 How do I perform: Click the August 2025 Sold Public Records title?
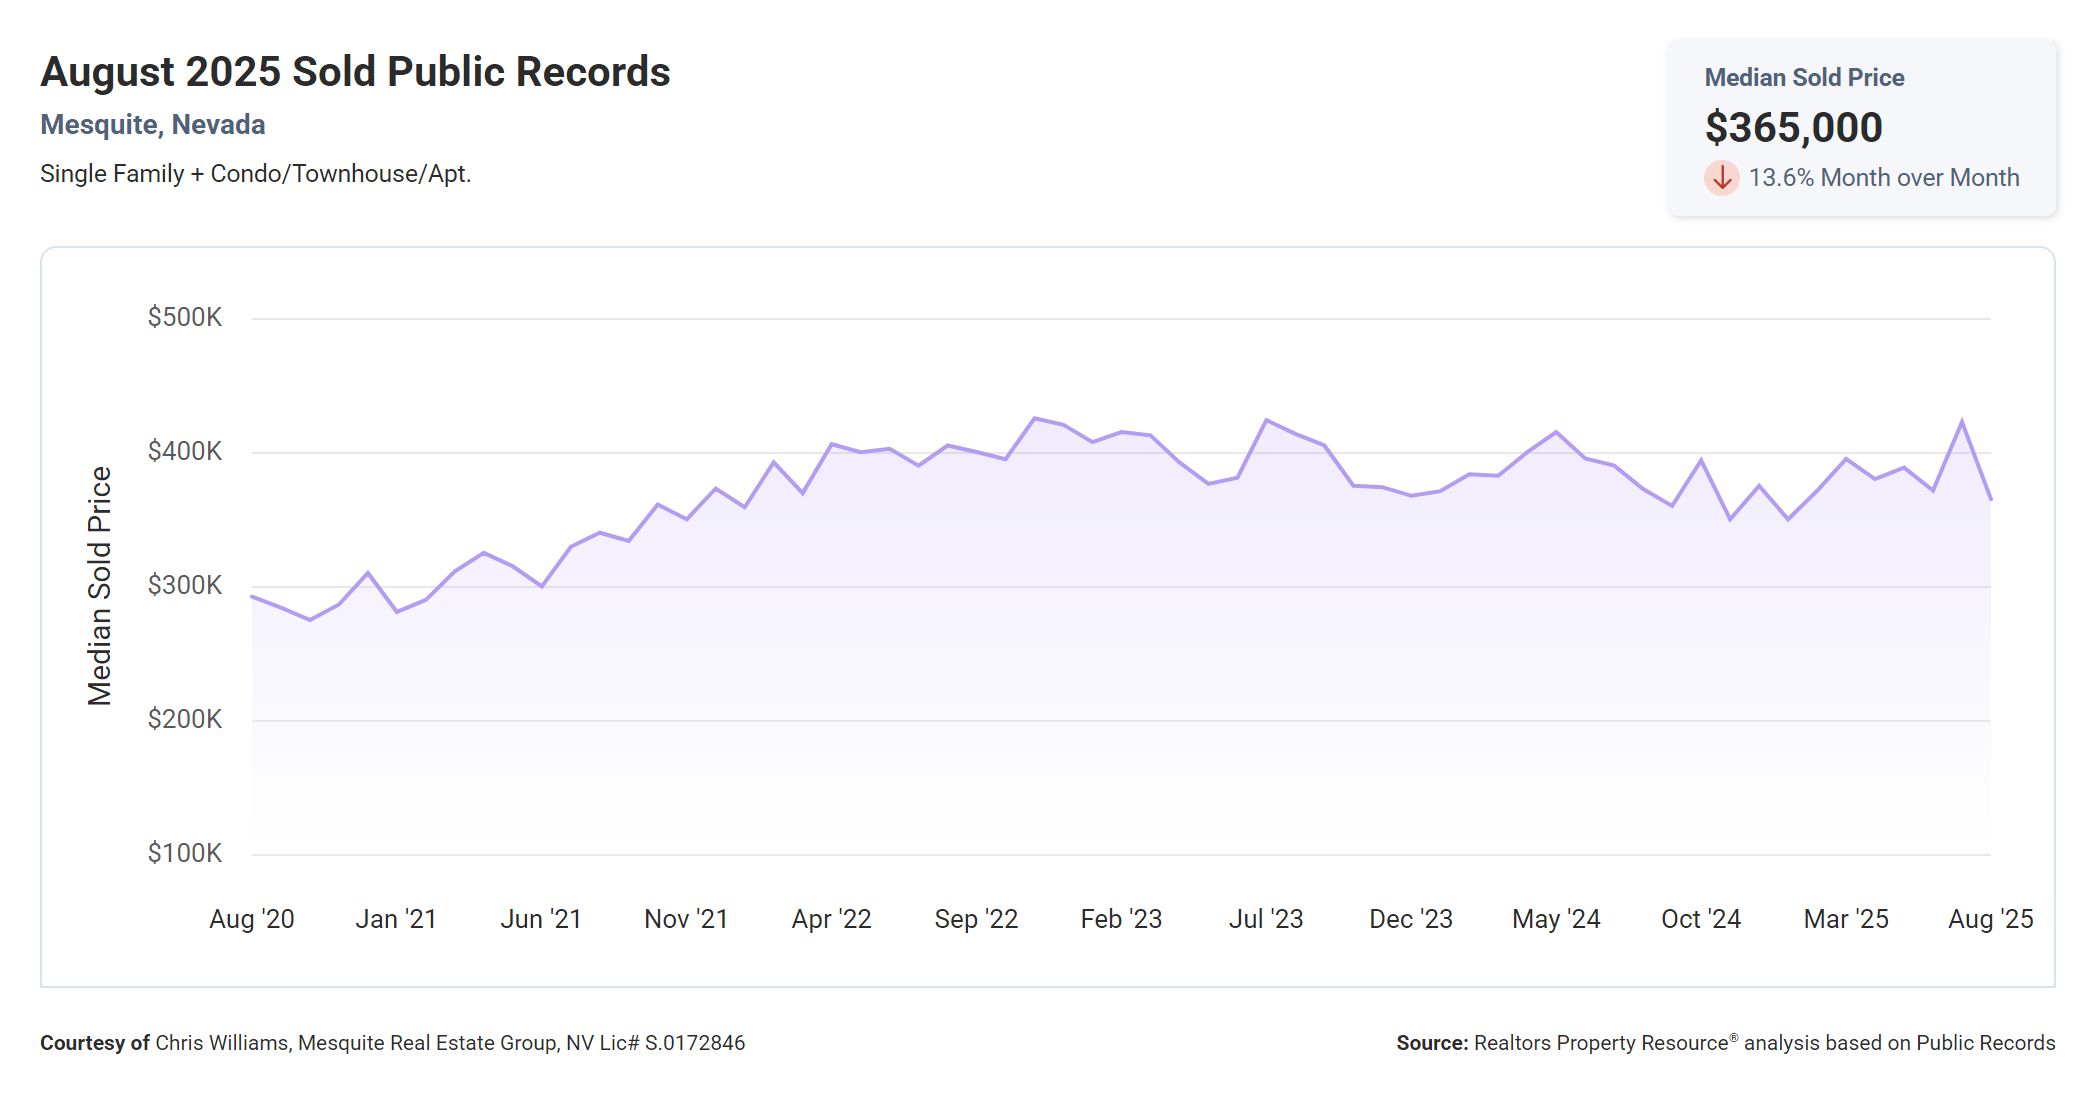pyautogui.click(x=355, y=72)
